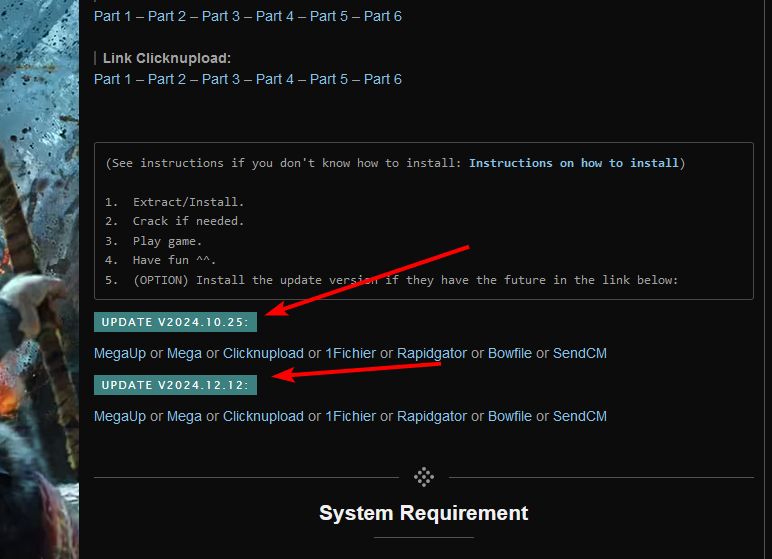Open SendCM link under UPDATE V2024.12.12
Image resolution: width=772 pixels, height=559 pixels.
[579, 417]
